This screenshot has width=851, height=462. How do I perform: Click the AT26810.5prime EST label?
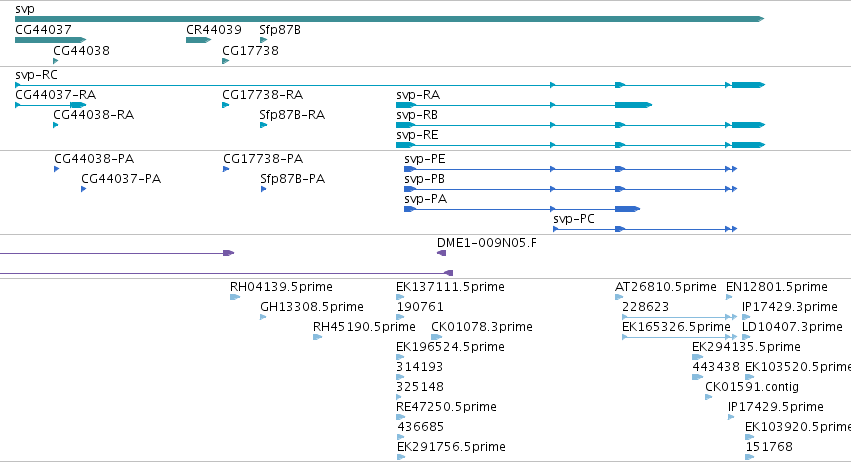click(665, 287)
